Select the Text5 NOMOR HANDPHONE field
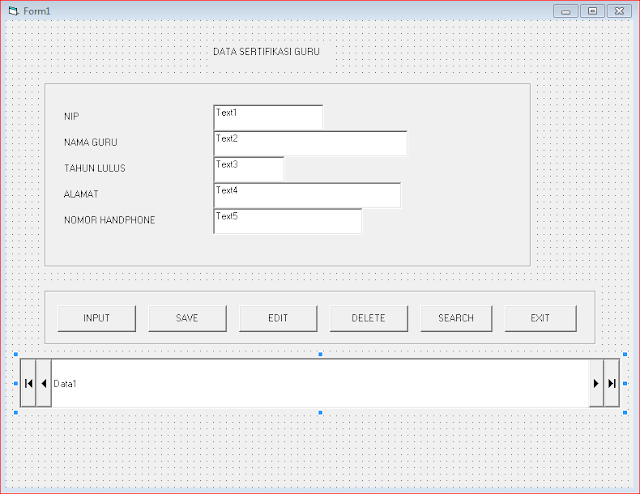Image resolution: width=640 pixels, height=494 pixels. pos(288,221)
